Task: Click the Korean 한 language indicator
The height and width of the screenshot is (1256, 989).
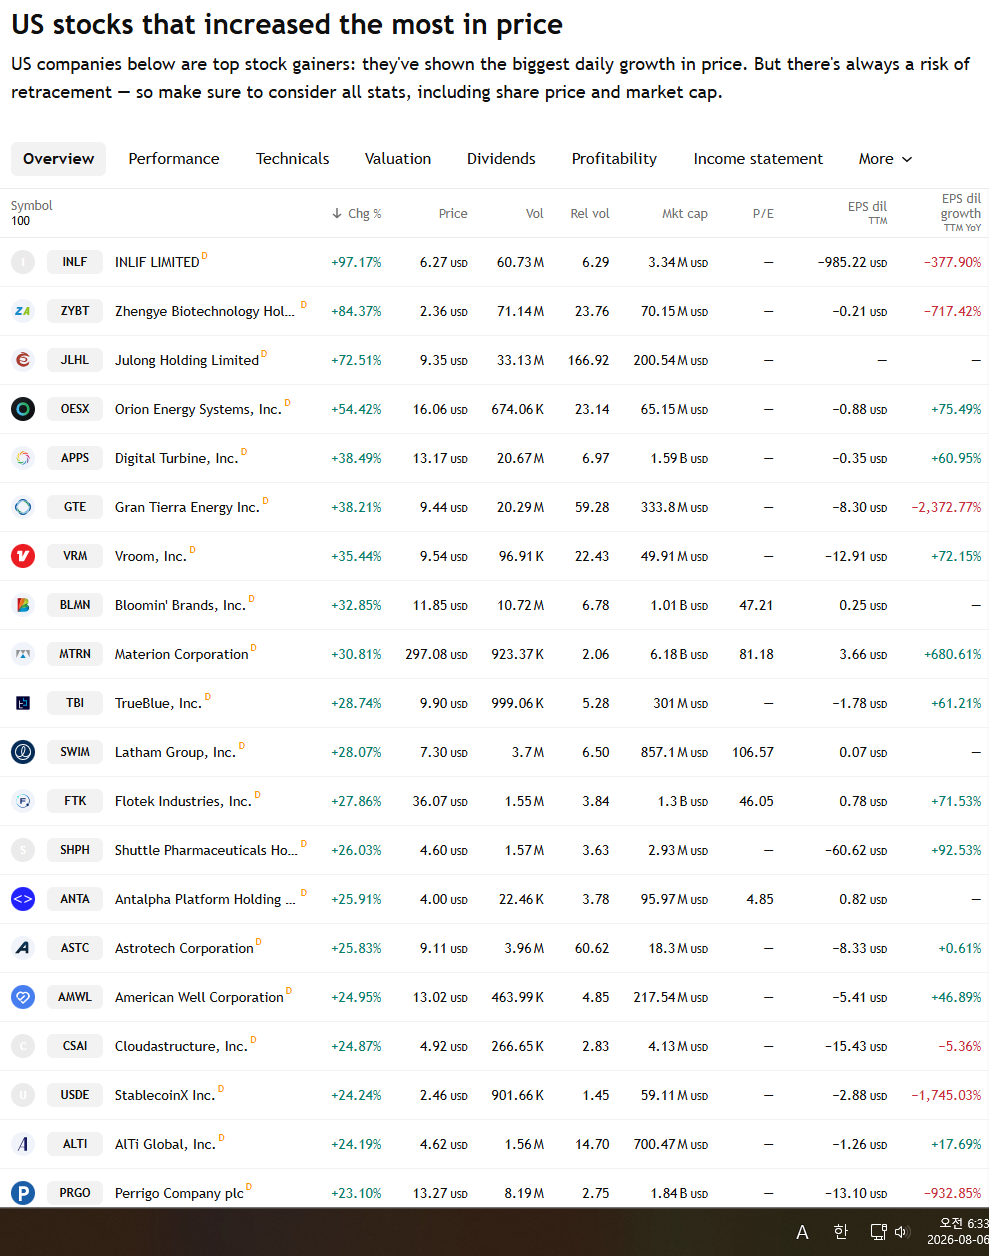Action: click(840, 1232)
